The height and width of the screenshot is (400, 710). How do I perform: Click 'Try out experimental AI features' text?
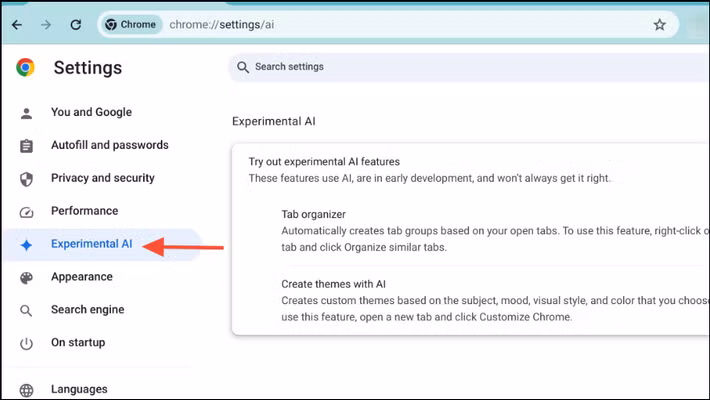point(324,162)
